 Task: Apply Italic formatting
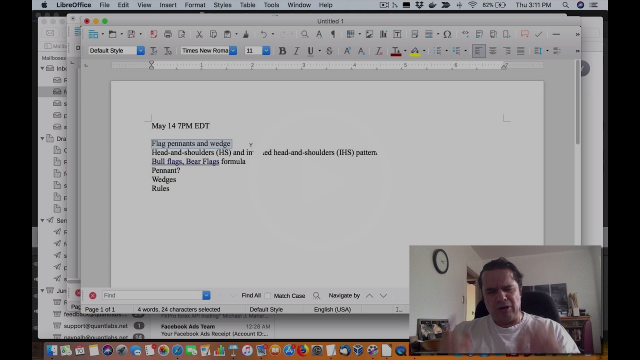(x=296, y=51)
